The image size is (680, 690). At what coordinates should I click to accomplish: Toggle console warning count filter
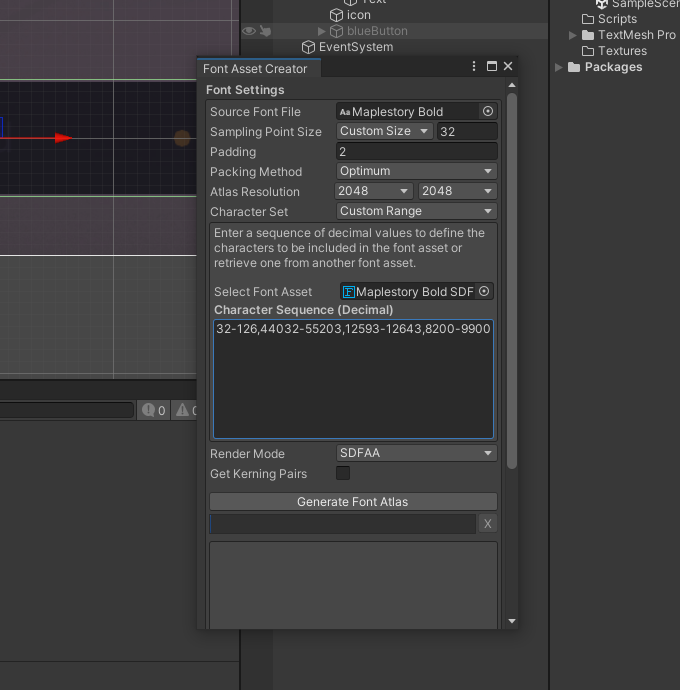click(184, 410)
